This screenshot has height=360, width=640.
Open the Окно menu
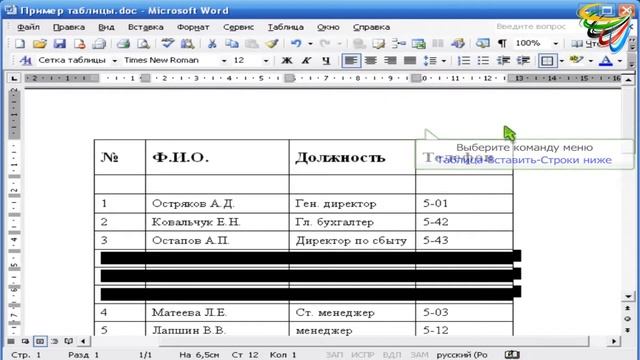click(x=328, y=27)
